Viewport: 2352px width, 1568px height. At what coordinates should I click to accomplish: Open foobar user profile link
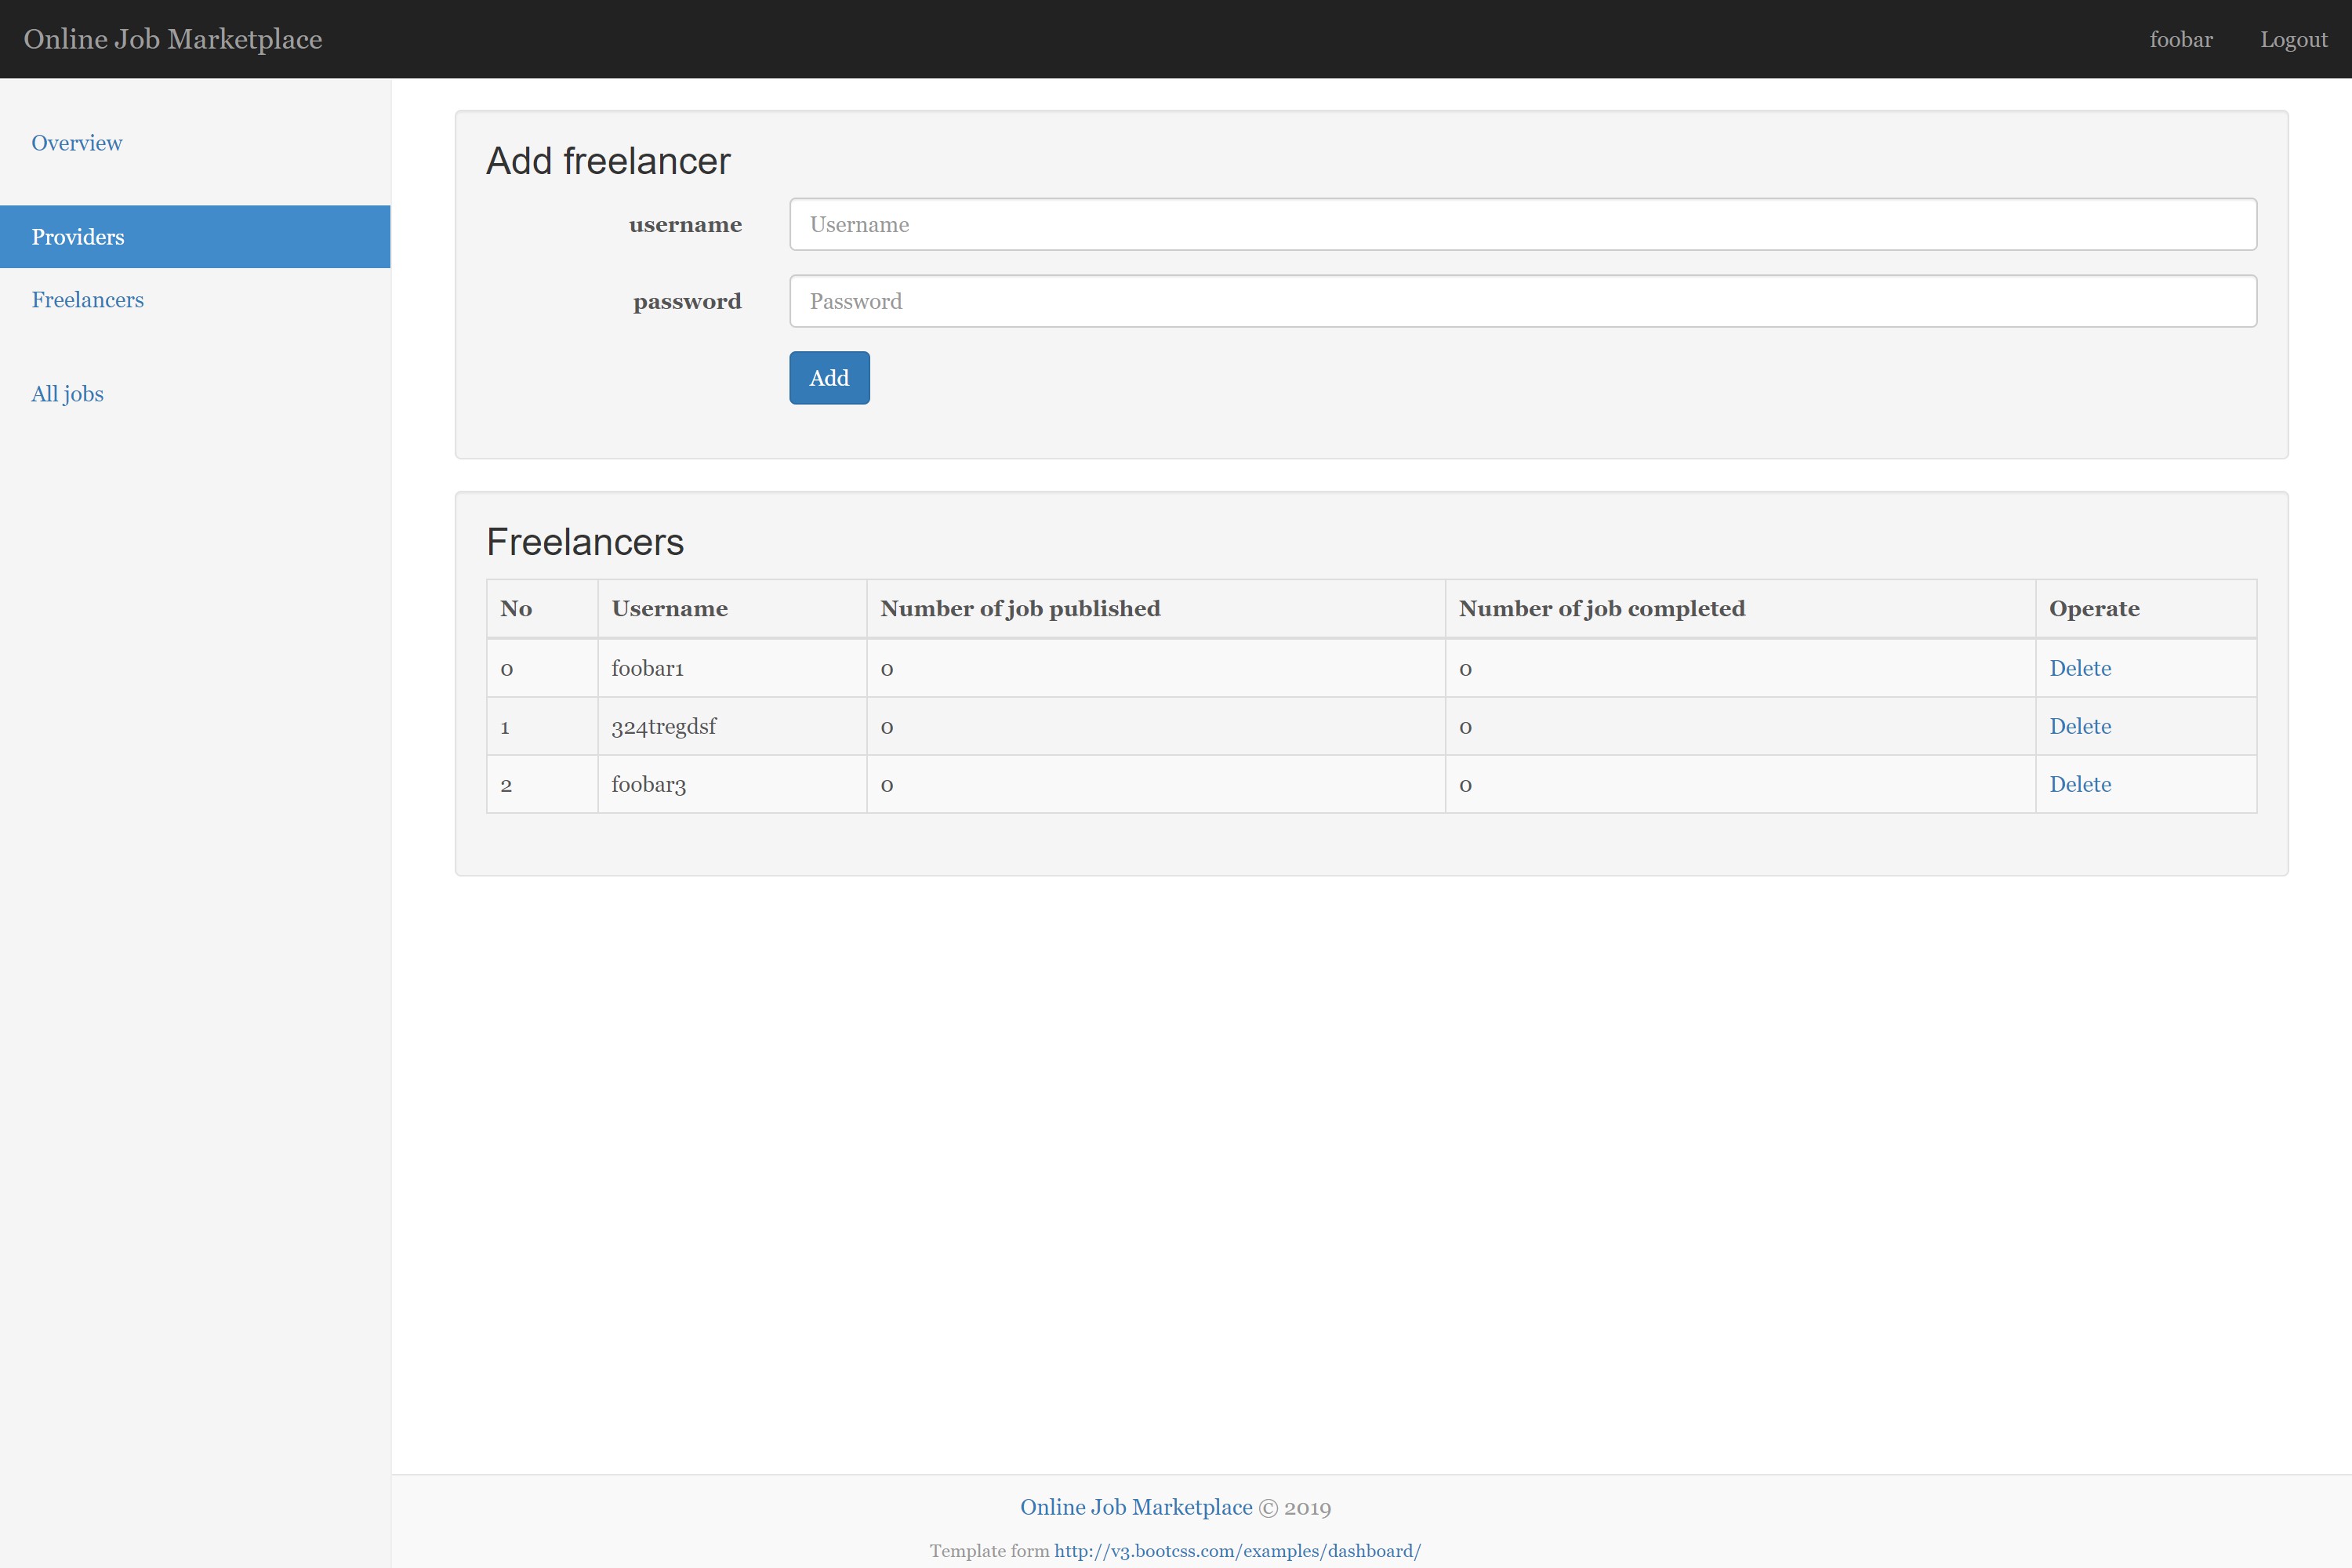[x=2180, y=40]
